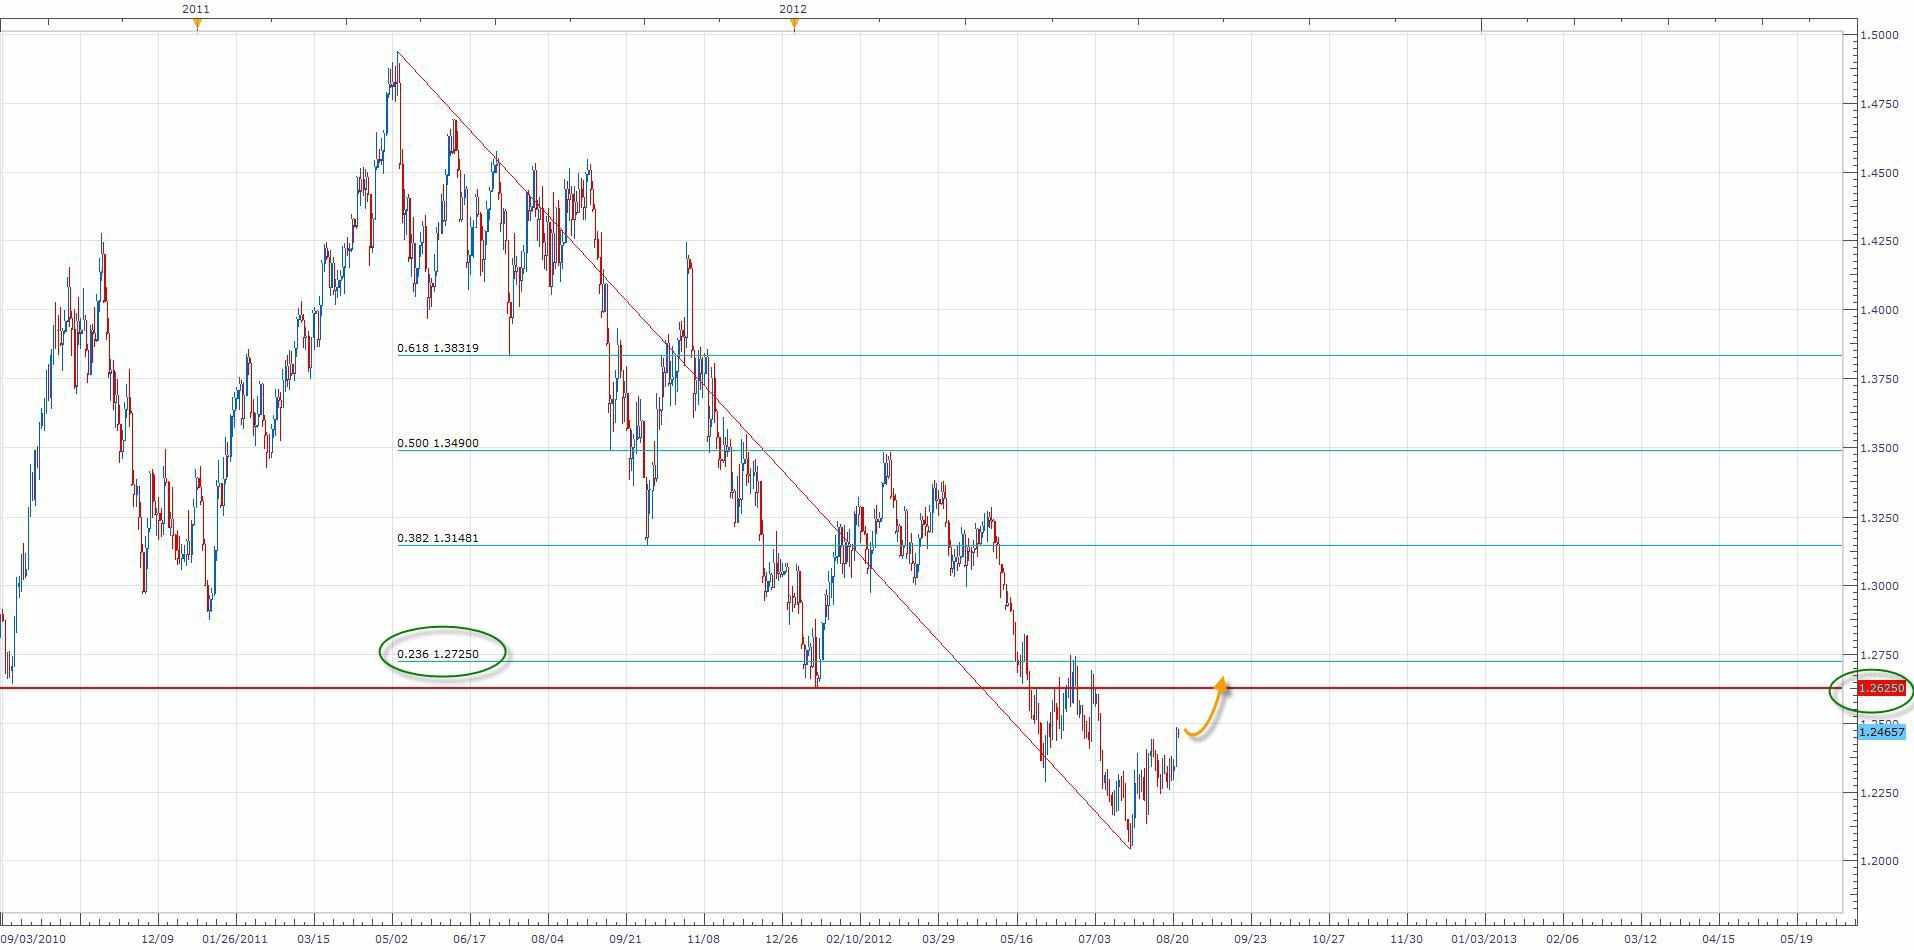This screenshot has height=950, width=1914.
Task: Click the 1.4750 price axis label
Action: 1877,104
